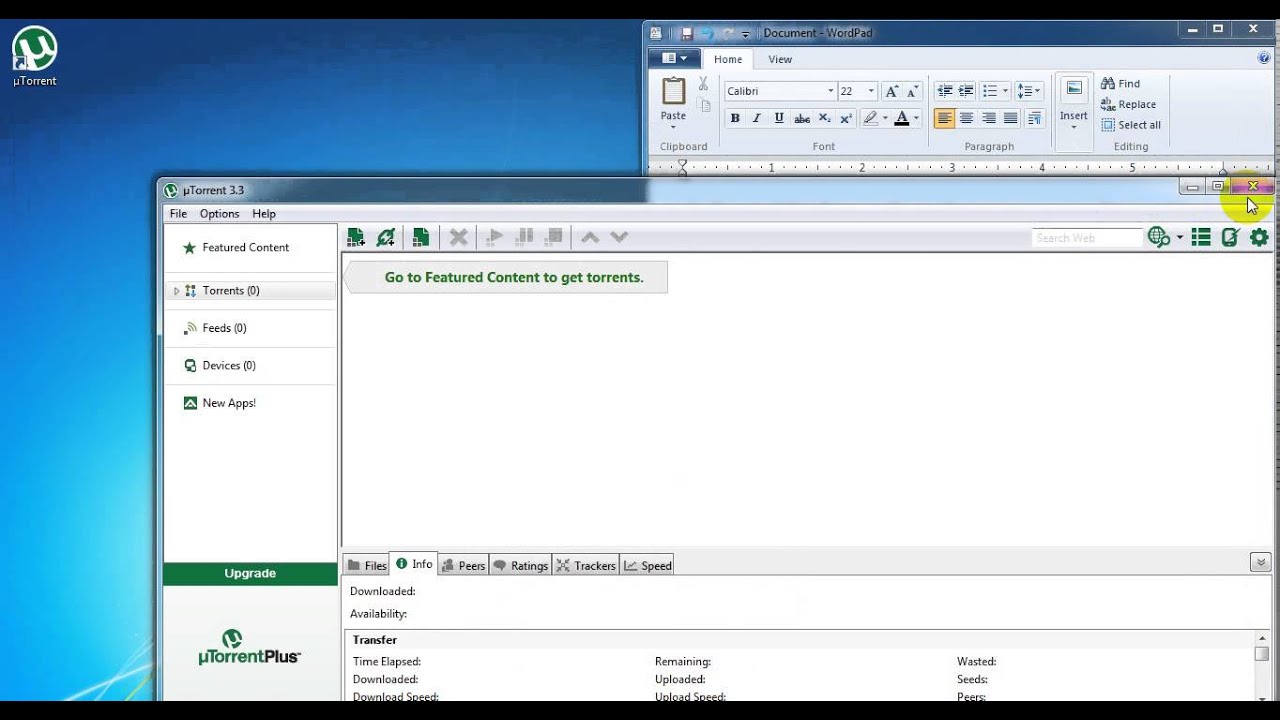This screenshot has height=720, width=1280.
Task: Click the uTorrentPlus logo banner
Action: click(x=249, y=647)
